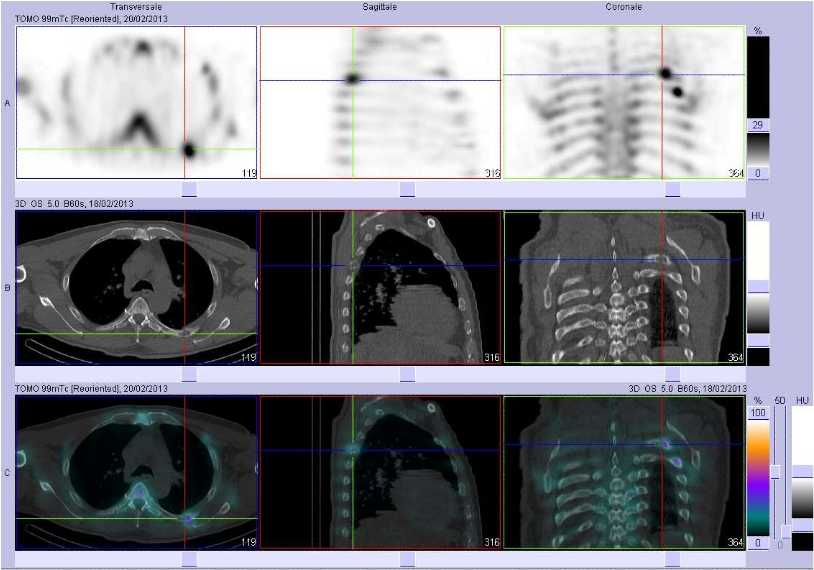Image resolution: width=814 pixels, height=570 pixels.
Task: Click the 50 blend value label in row C
Action: click(779, 400)
